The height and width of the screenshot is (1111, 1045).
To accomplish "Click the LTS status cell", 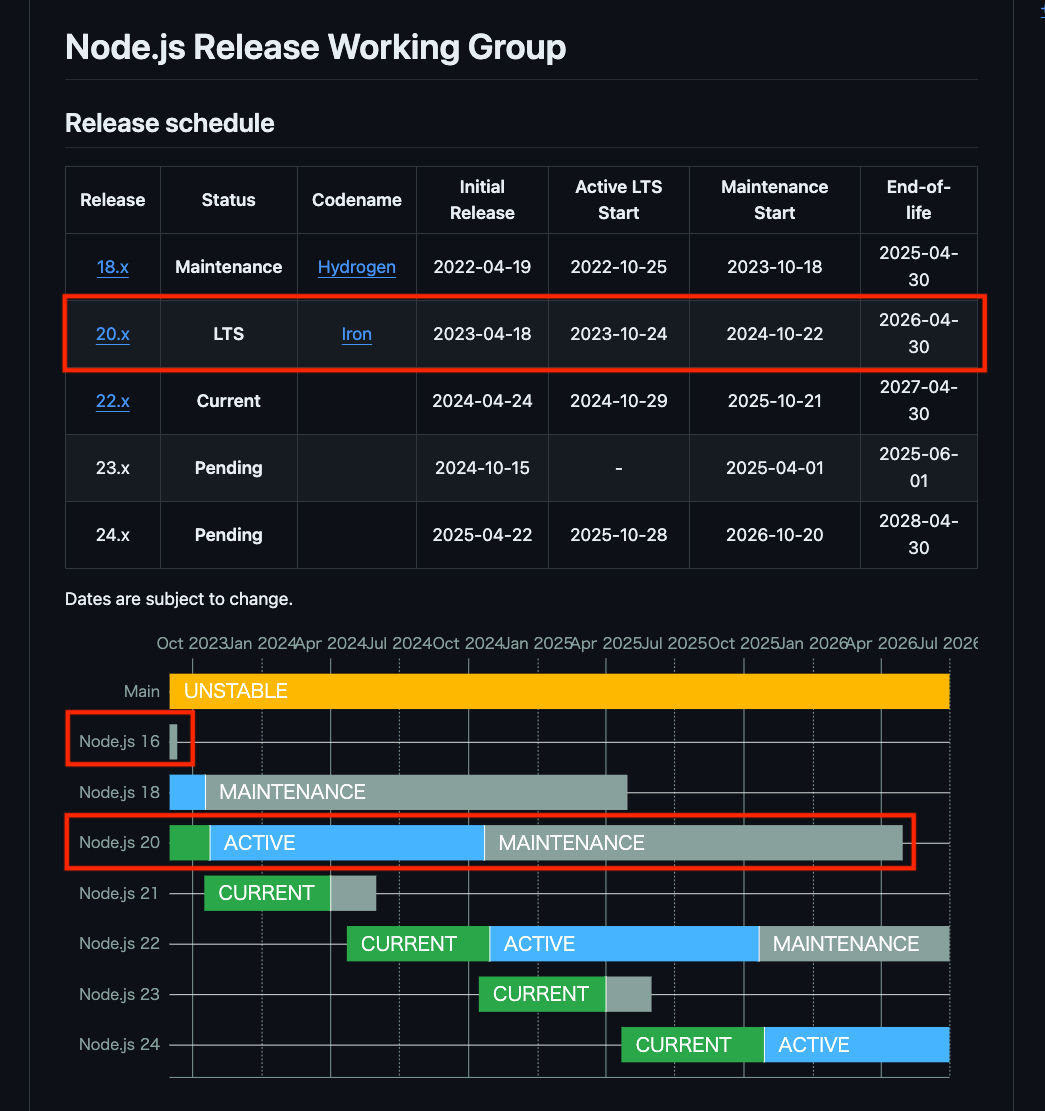I will (x=228, y=334).
